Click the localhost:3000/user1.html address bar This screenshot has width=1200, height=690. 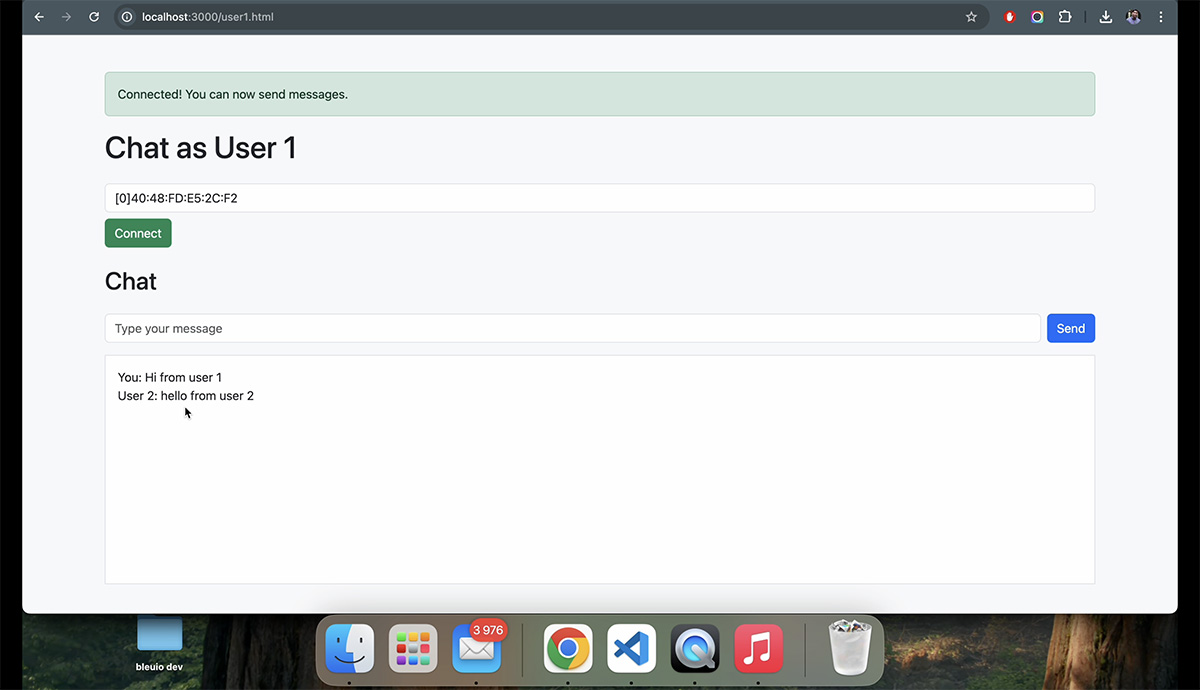(x=550, y=17)
